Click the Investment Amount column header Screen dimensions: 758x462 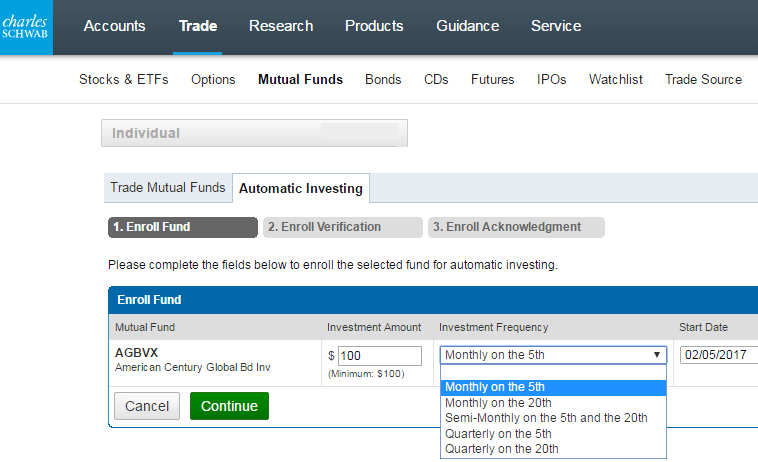374,327
